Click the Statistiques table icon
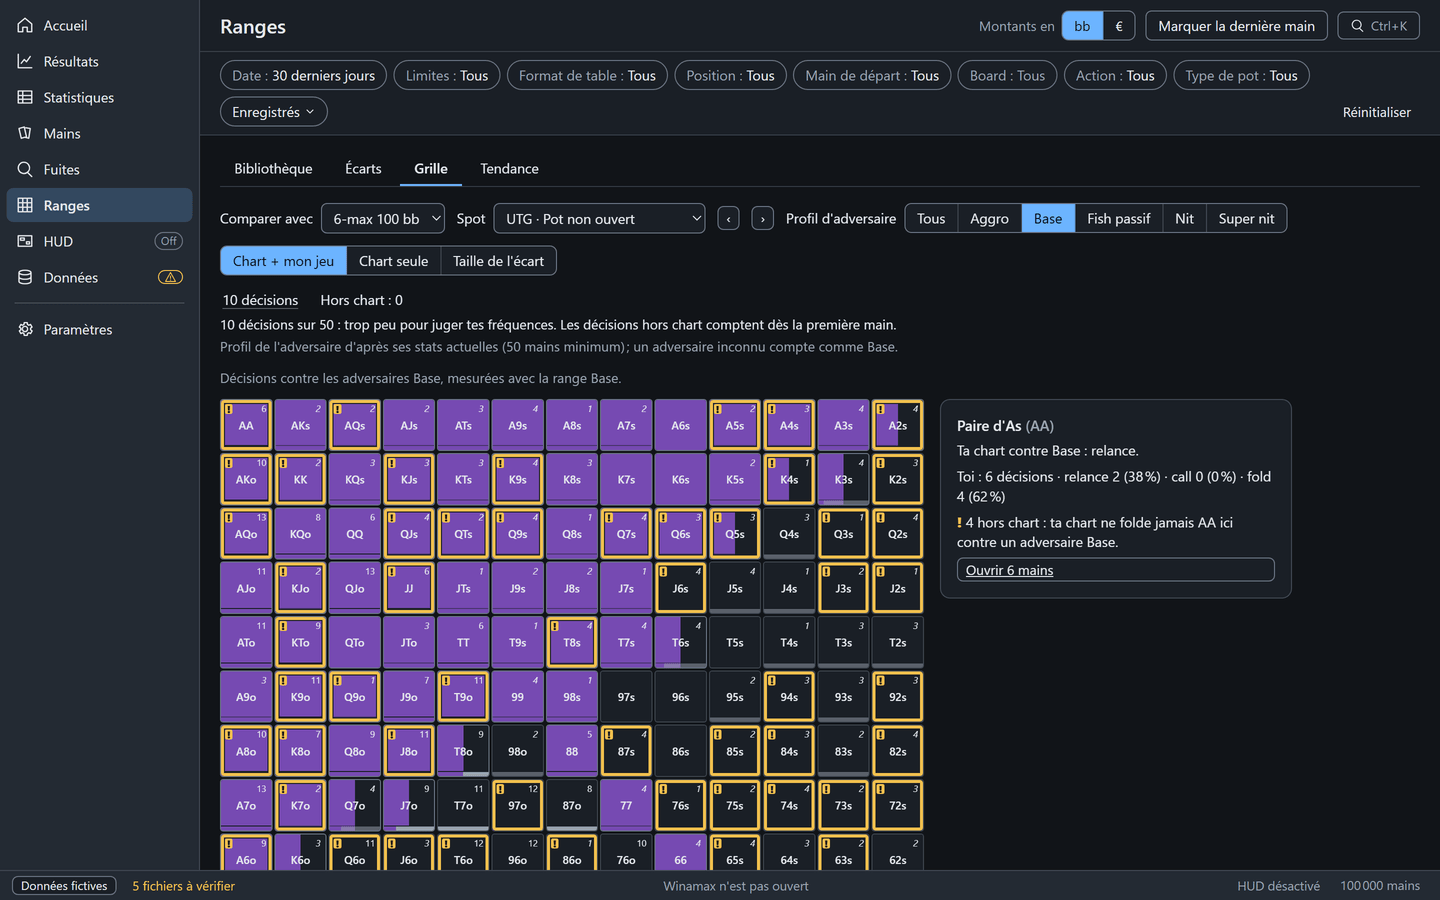The height and width of the screenshot is (900, 1440). (25, 97)
